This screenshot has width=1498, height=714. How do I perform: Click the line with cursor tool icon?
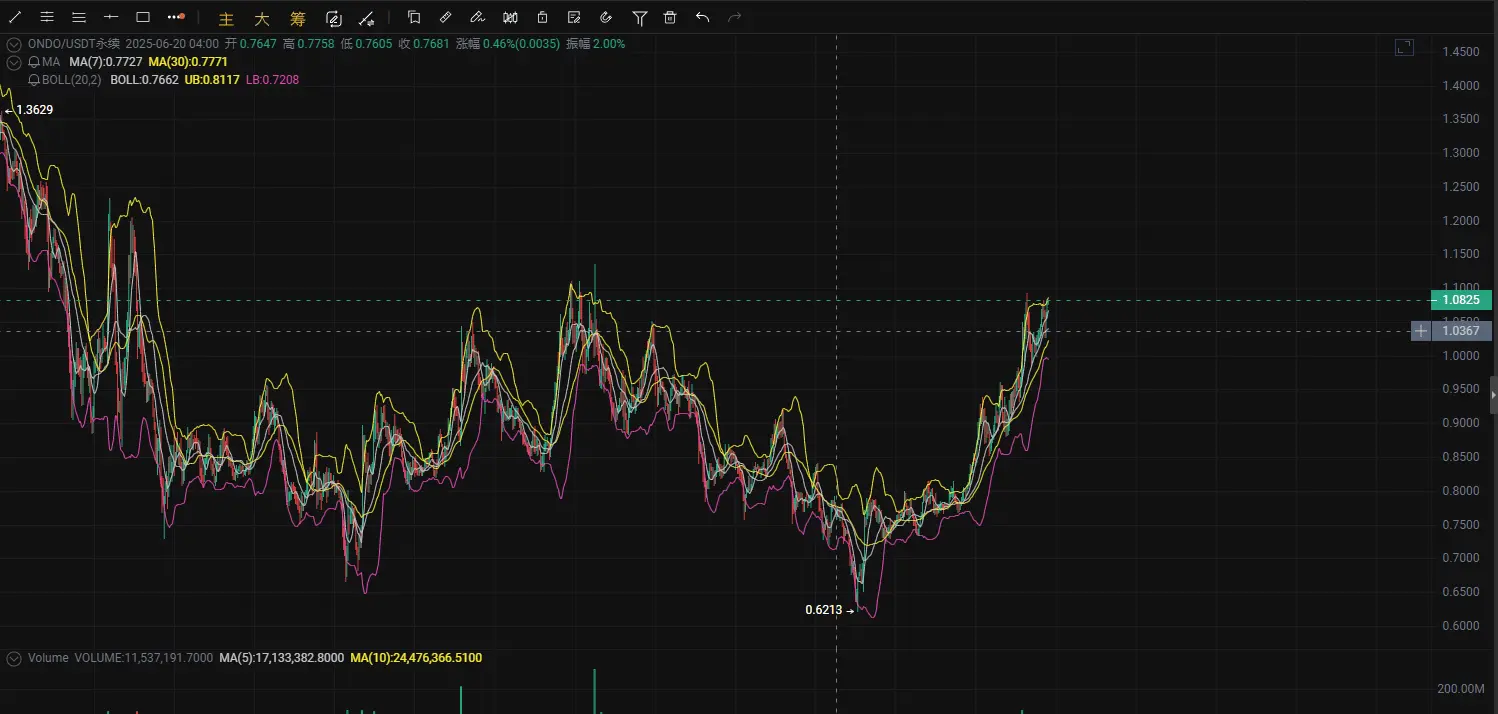367,18
